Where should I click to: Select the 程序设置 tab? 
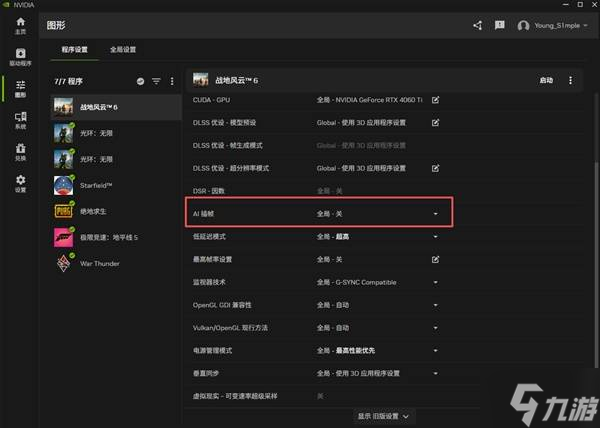pos(69,49)
